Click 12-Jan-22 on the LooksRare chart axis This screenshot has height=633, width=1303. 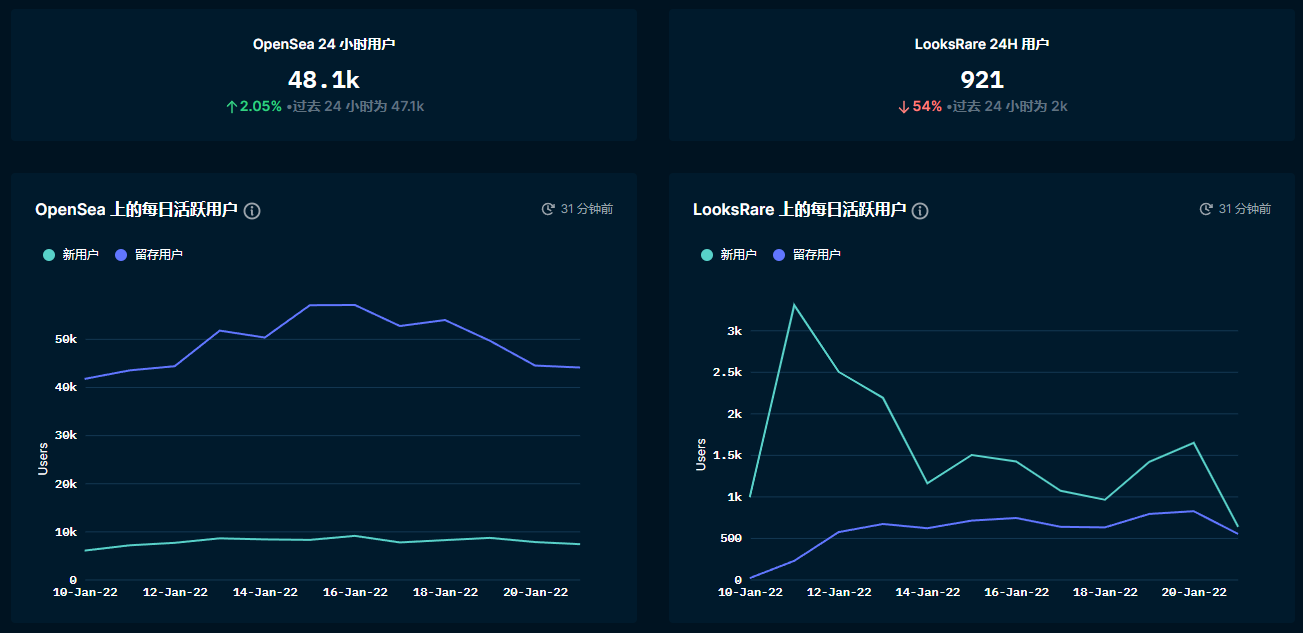[x=838, y=592]
